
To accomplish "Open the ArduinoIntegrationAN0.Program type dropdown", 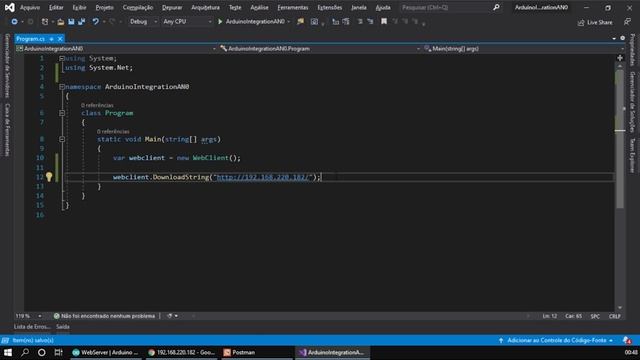I will coord(320,49).
